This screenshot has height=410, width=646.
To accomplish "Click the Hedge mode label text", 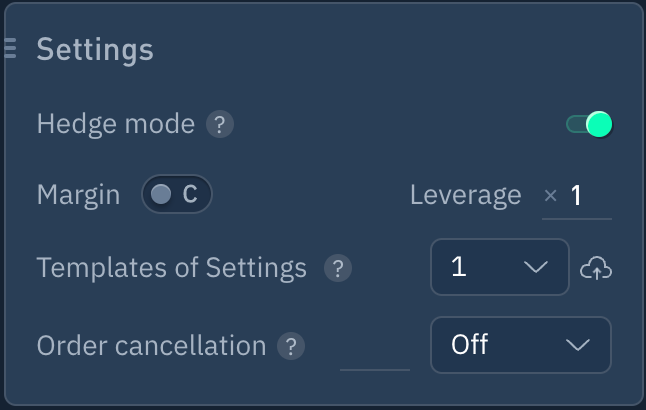I will pos(115,125).
